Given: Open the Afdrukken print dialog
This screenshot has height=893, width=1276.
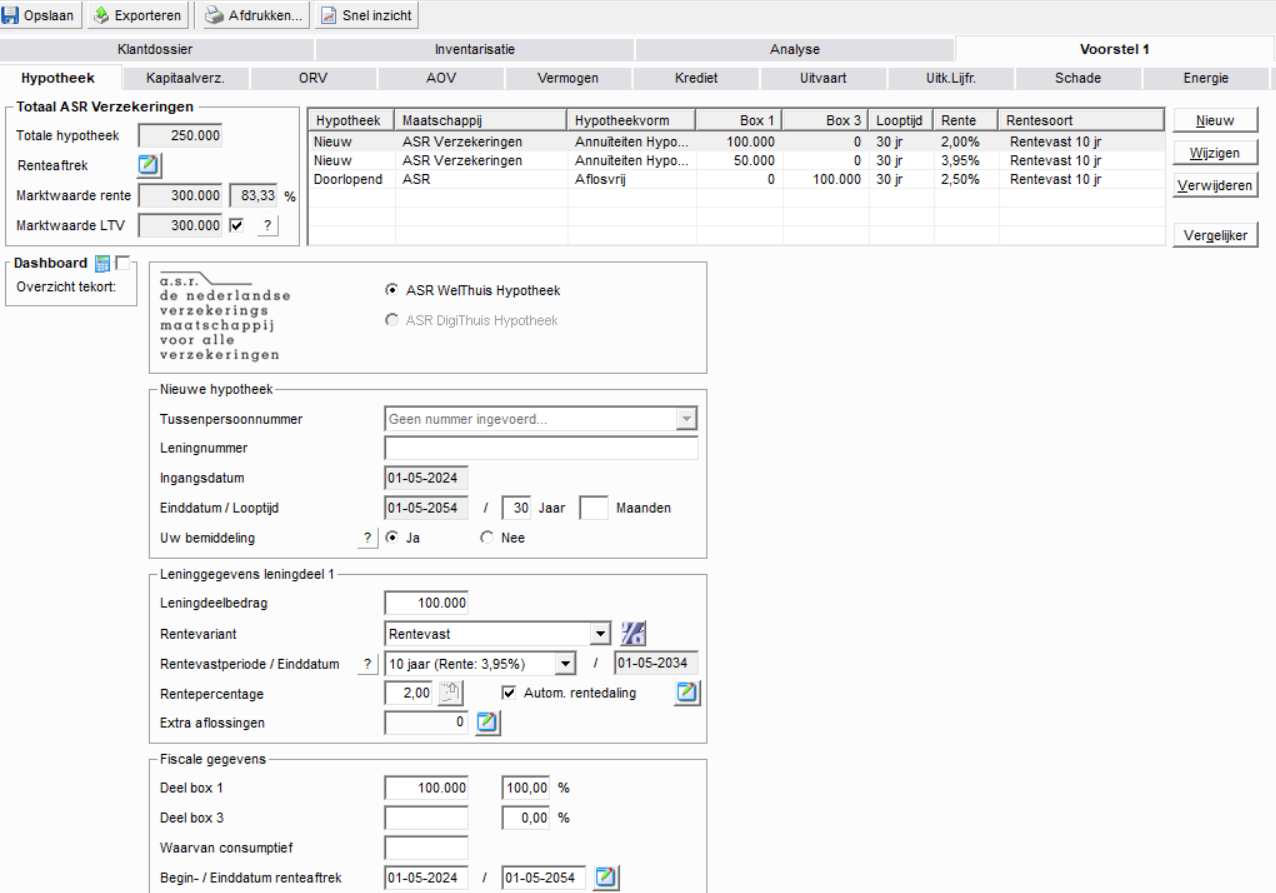Looking at the screenshot, I should pyautogui.click(x=255, y=15).
